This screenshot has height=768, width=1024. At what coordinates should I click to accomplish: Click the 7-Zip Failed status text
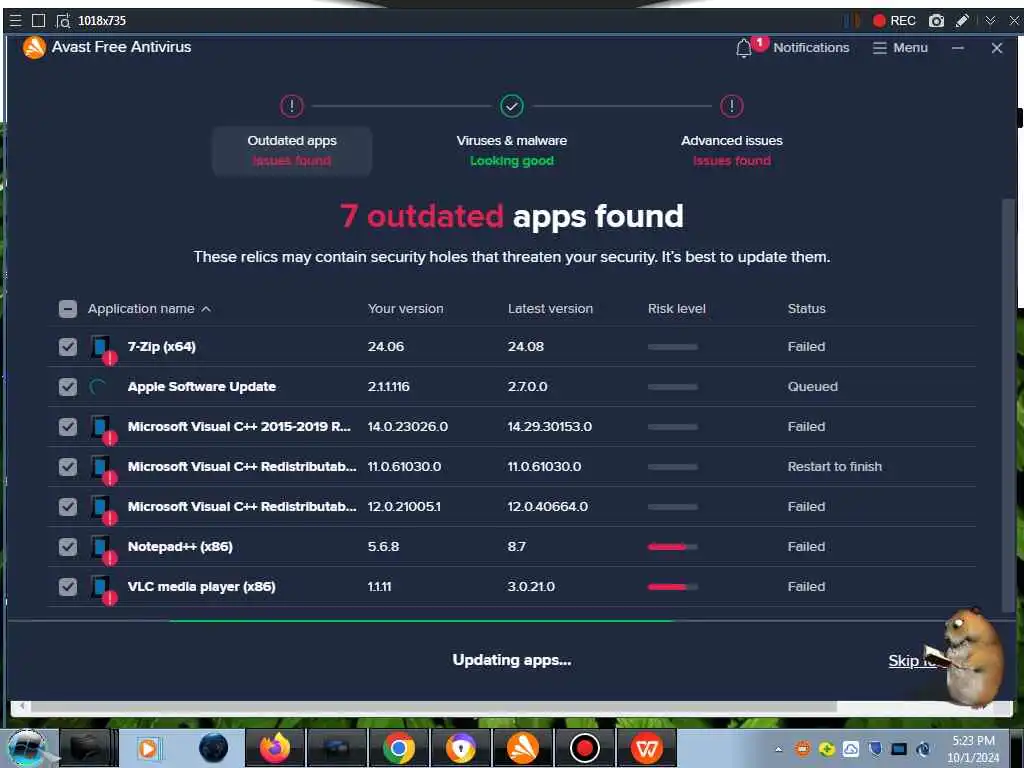[x=807, y=347]
